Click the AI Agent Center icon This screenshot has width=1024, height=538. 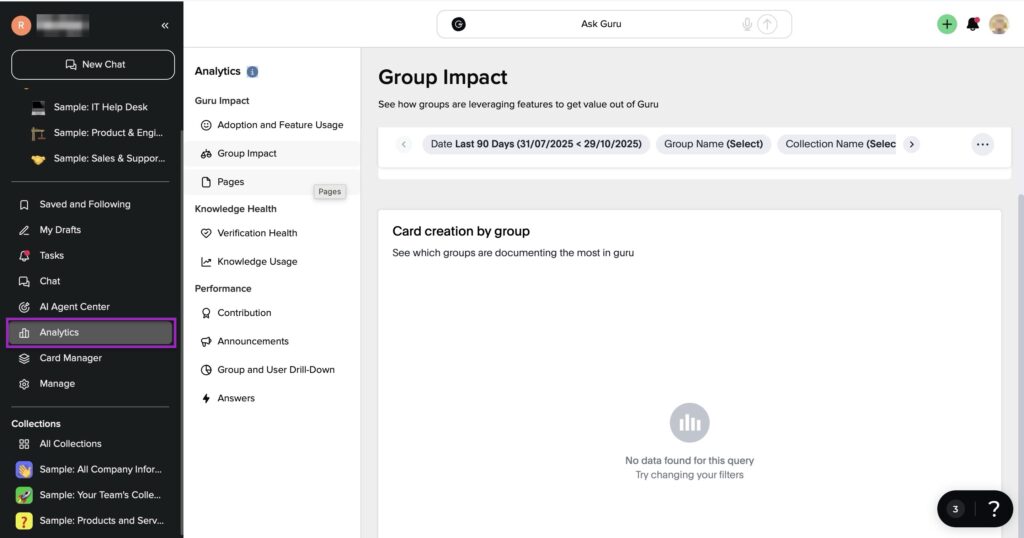[24, 307]
